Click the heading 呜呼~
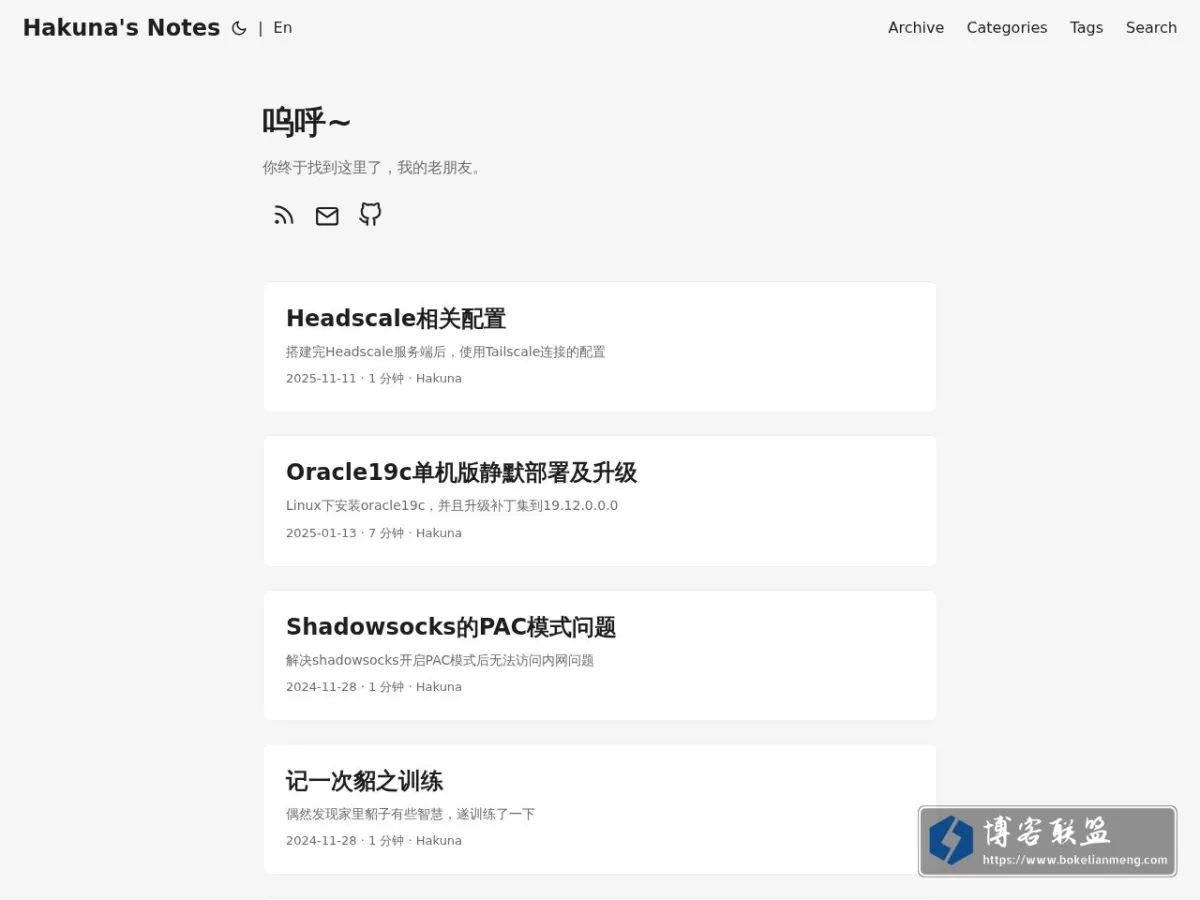 point(307,123)
